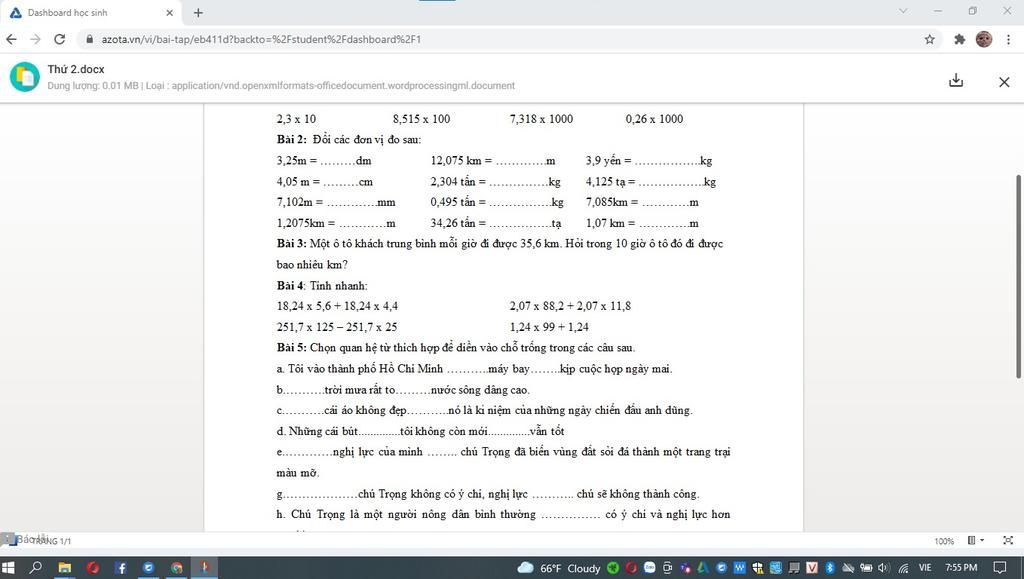Open Google Chrome from the taskbar
This screenshot has height=579, width=1024.
[x=176, y=567]
